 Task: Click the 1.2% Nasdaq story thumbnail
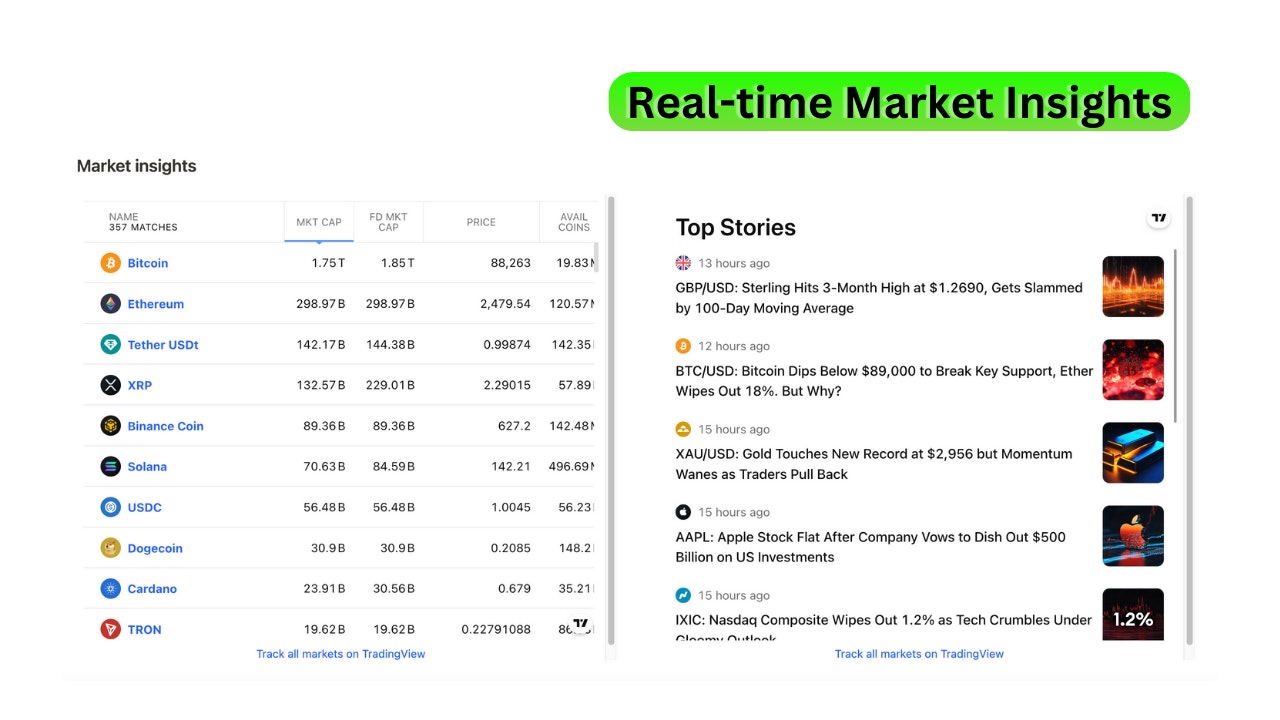pyautogui.click(x=1133, y=615)
